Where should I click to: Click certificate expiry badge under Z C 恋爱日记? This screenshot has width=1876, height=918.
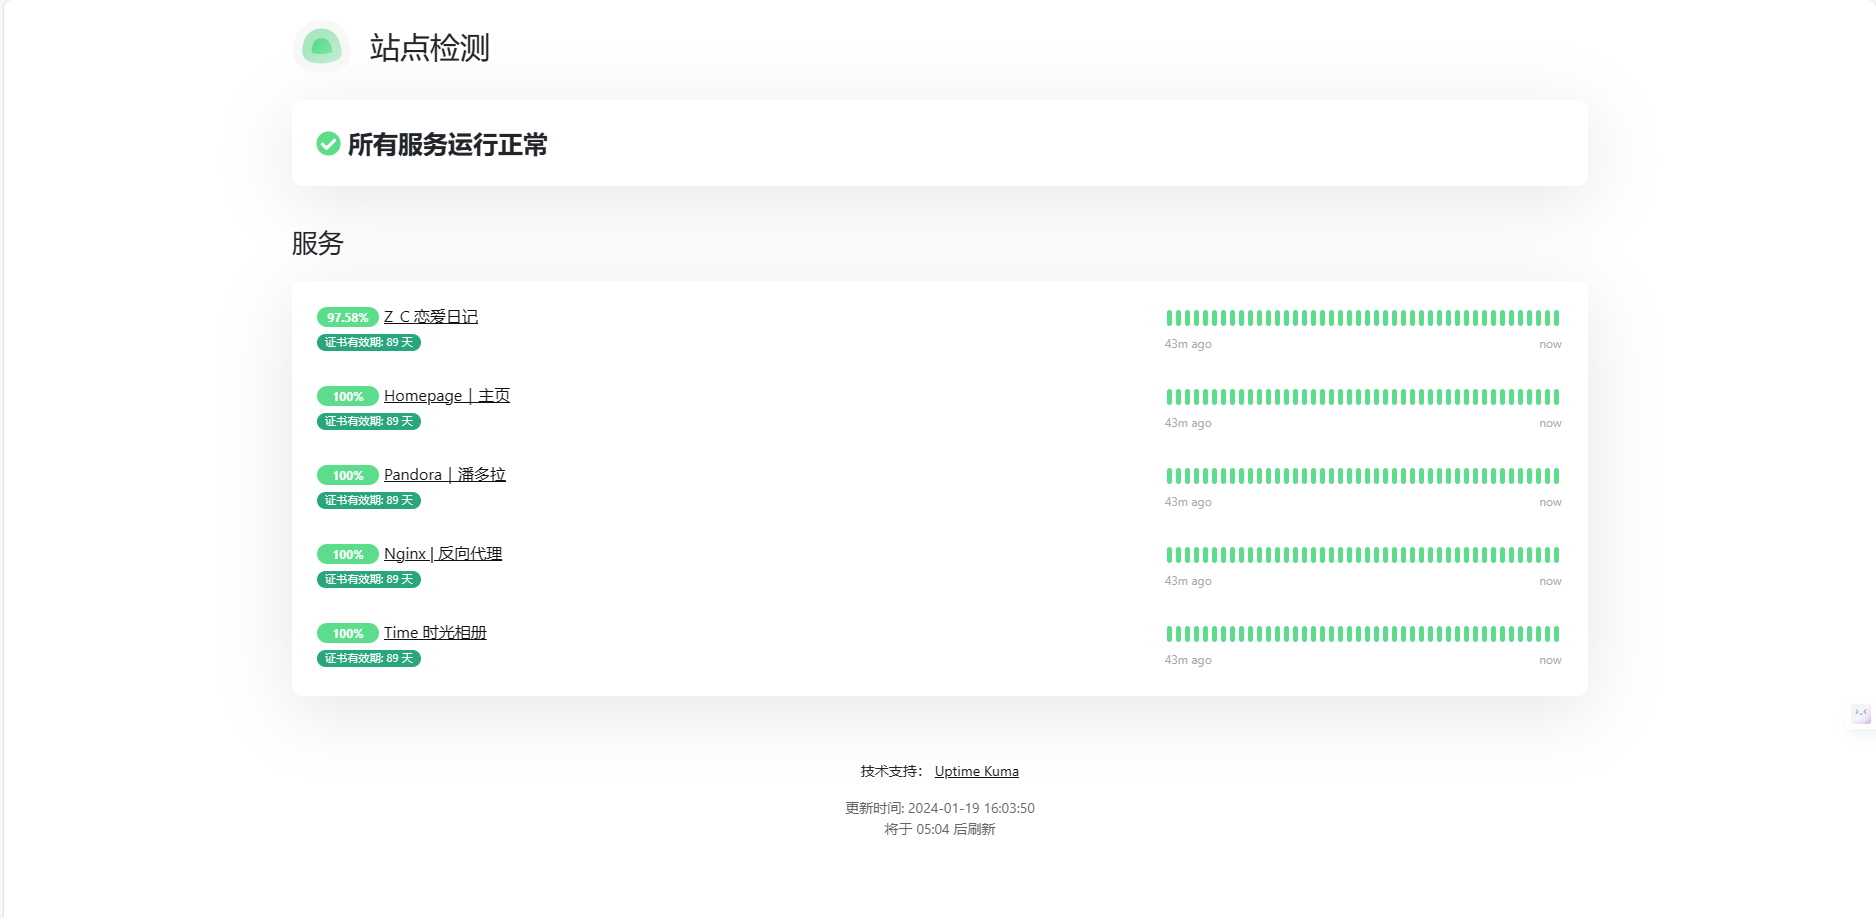pos(369,342)
